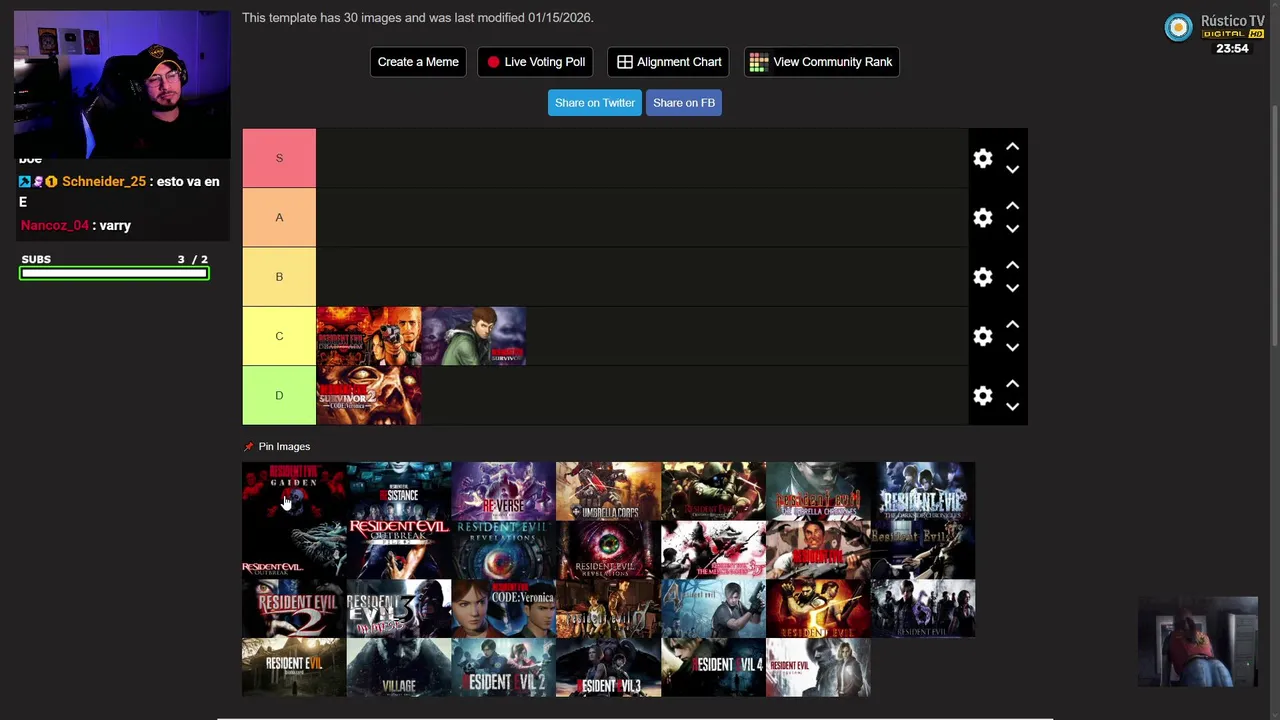Select Revelations 2 image with red eye
Screen dimensions: 1280x720
(608, 550)
